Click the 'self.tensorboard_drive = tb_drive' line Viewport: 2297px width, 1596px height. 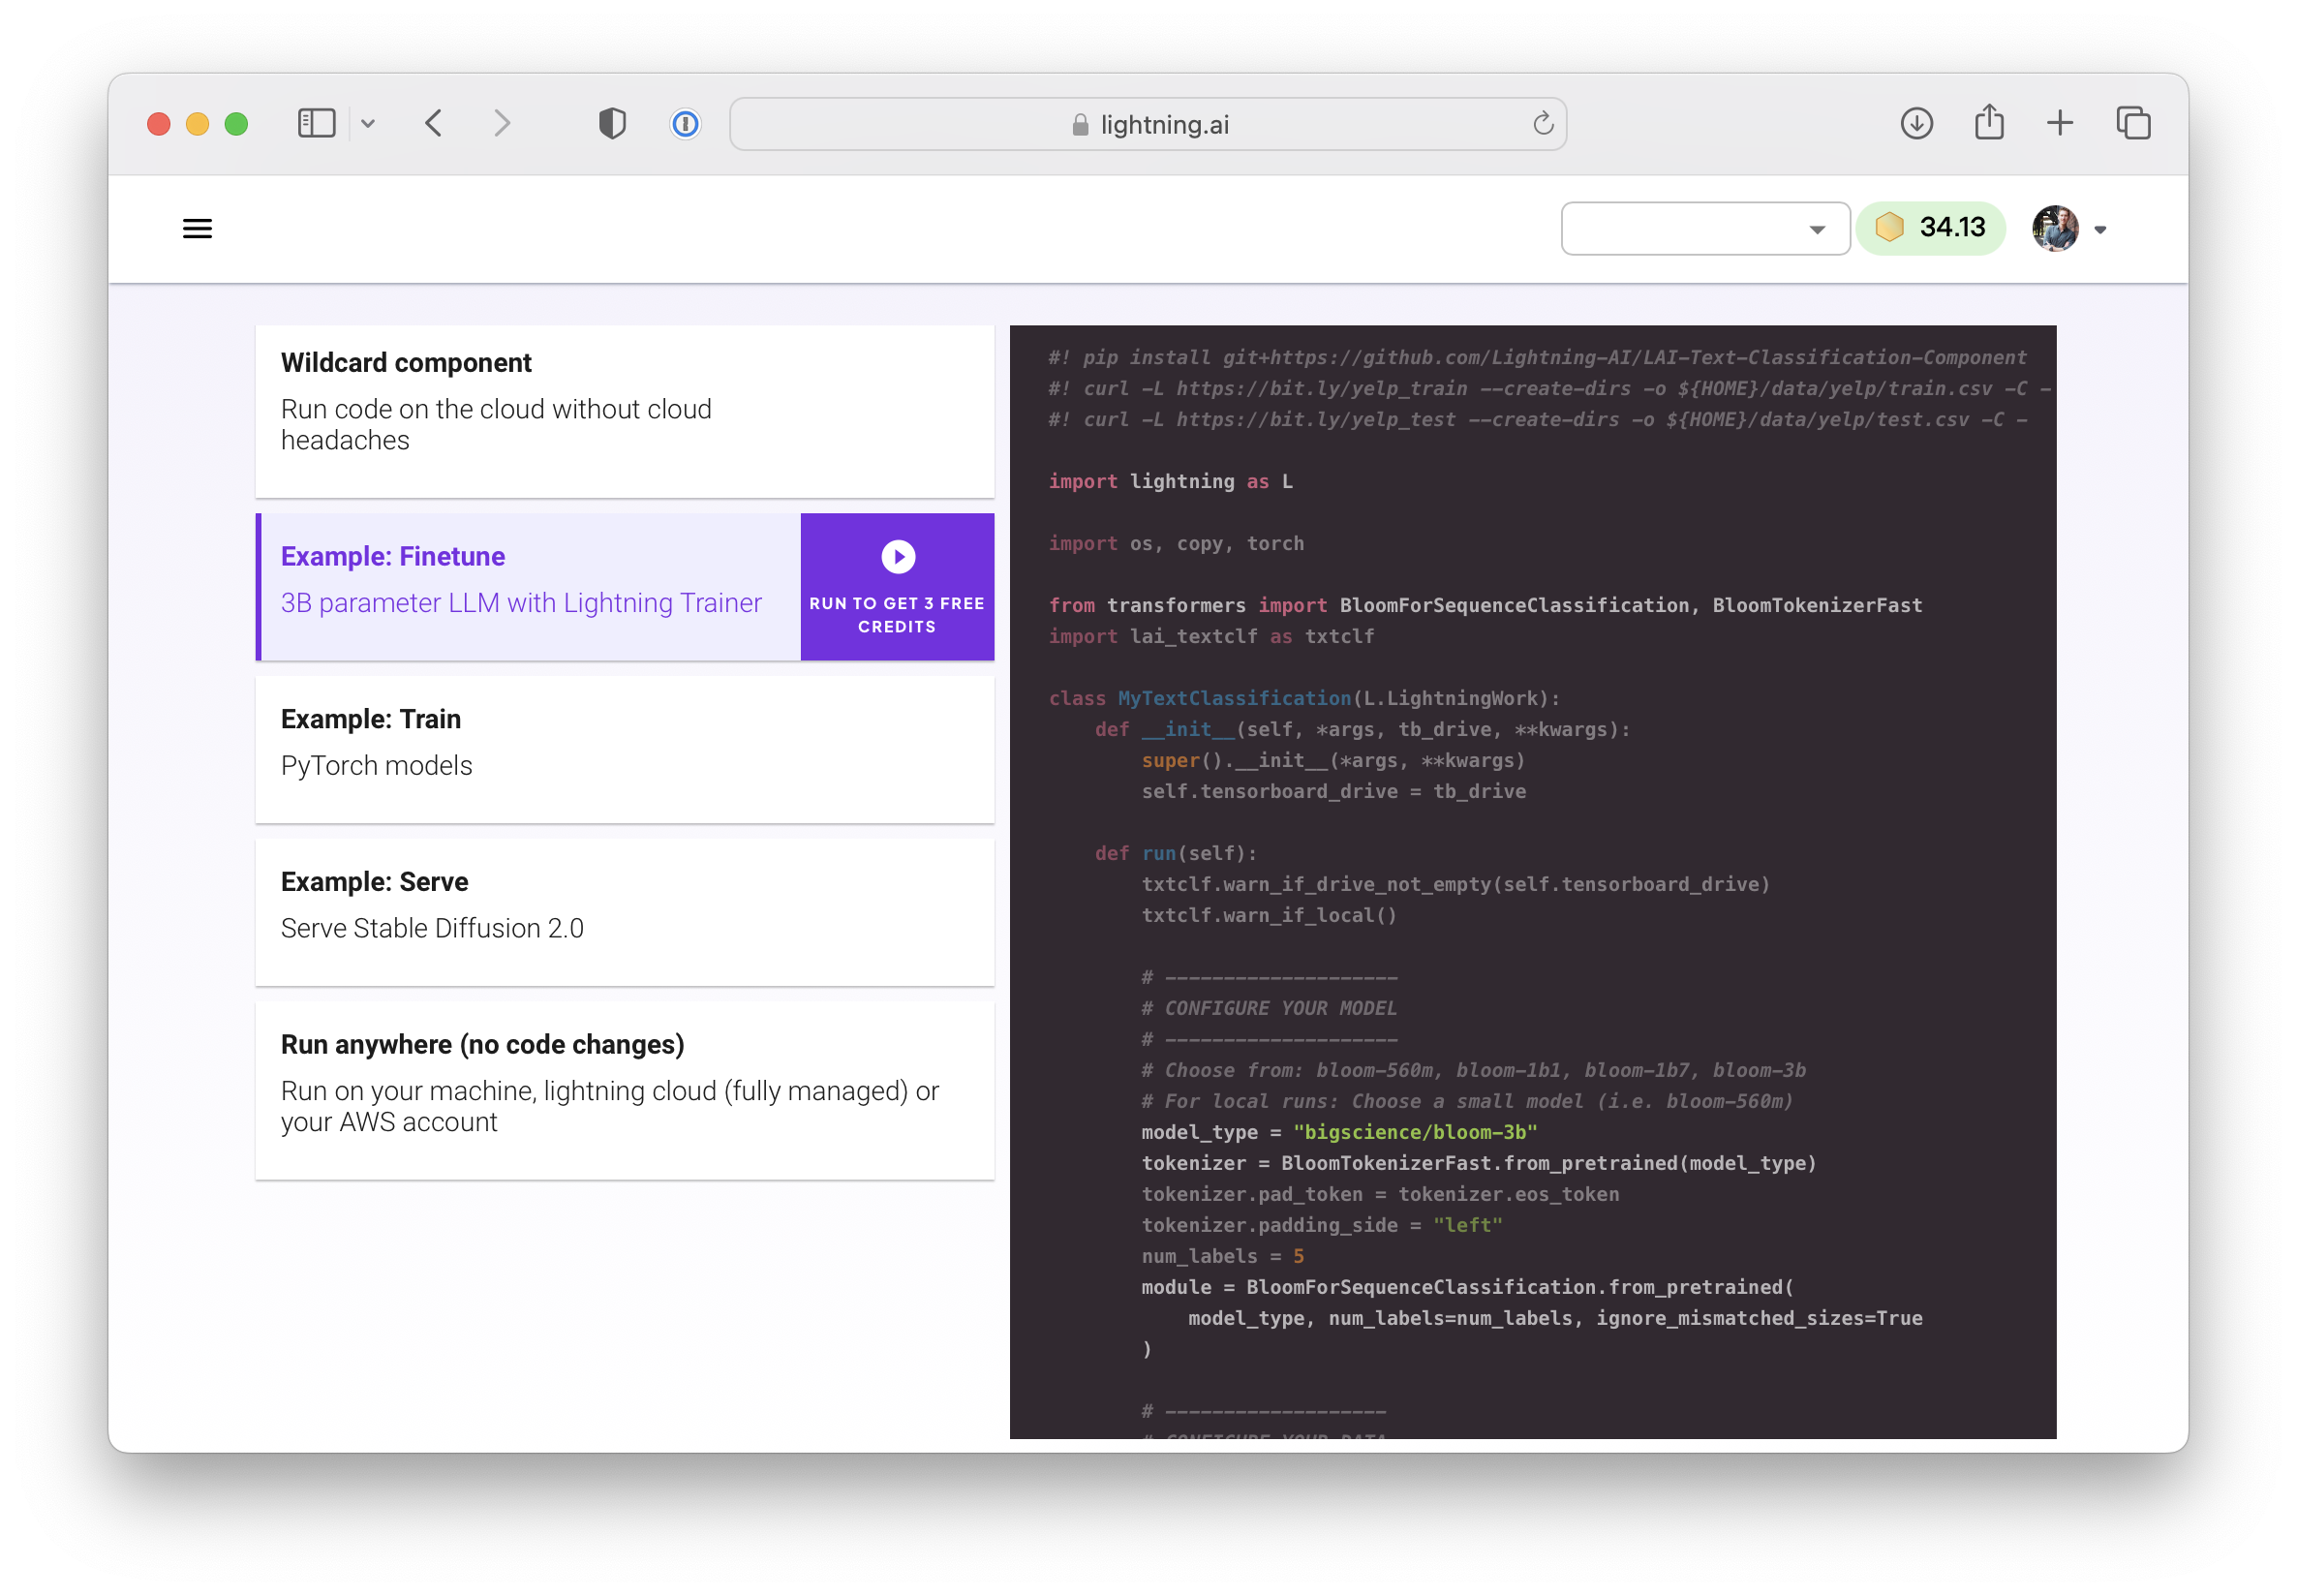(x=1333, y=792)
